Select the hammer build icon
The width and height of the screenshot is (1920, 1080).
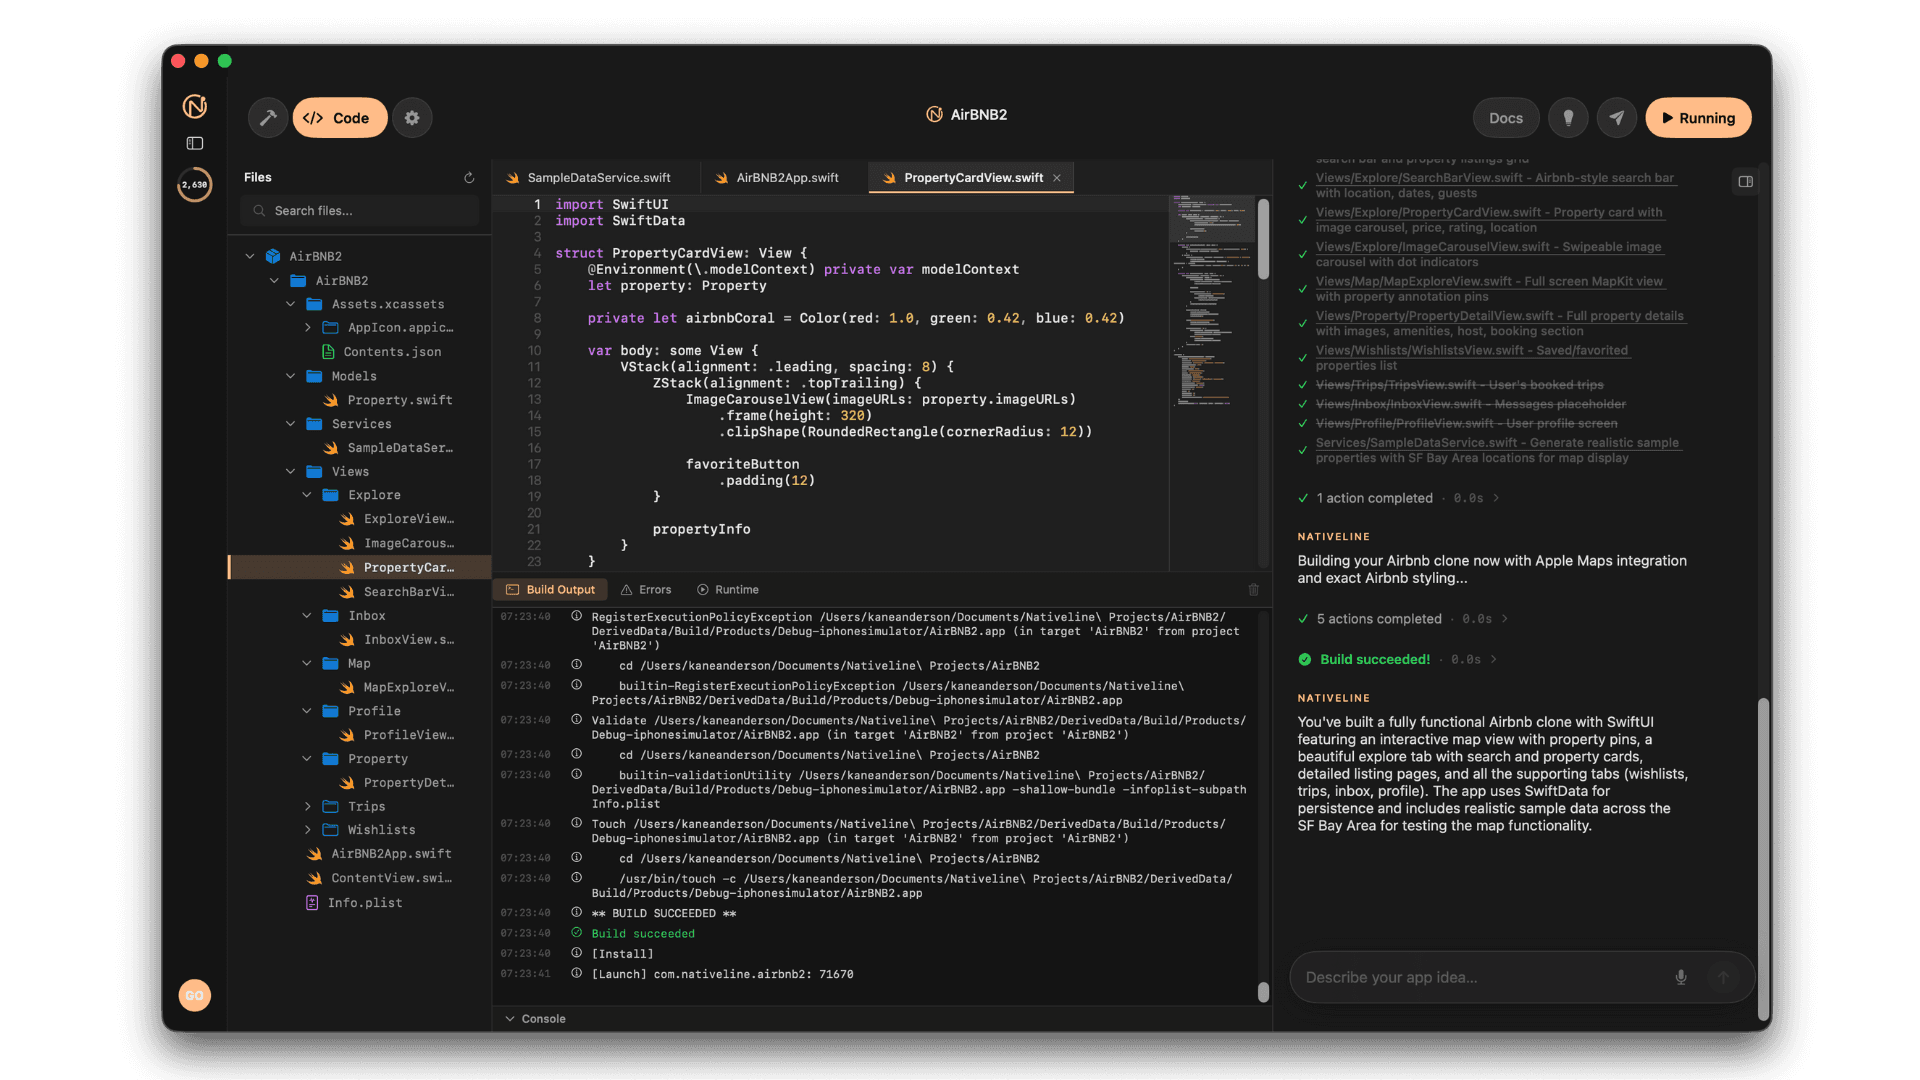[267, 117]
